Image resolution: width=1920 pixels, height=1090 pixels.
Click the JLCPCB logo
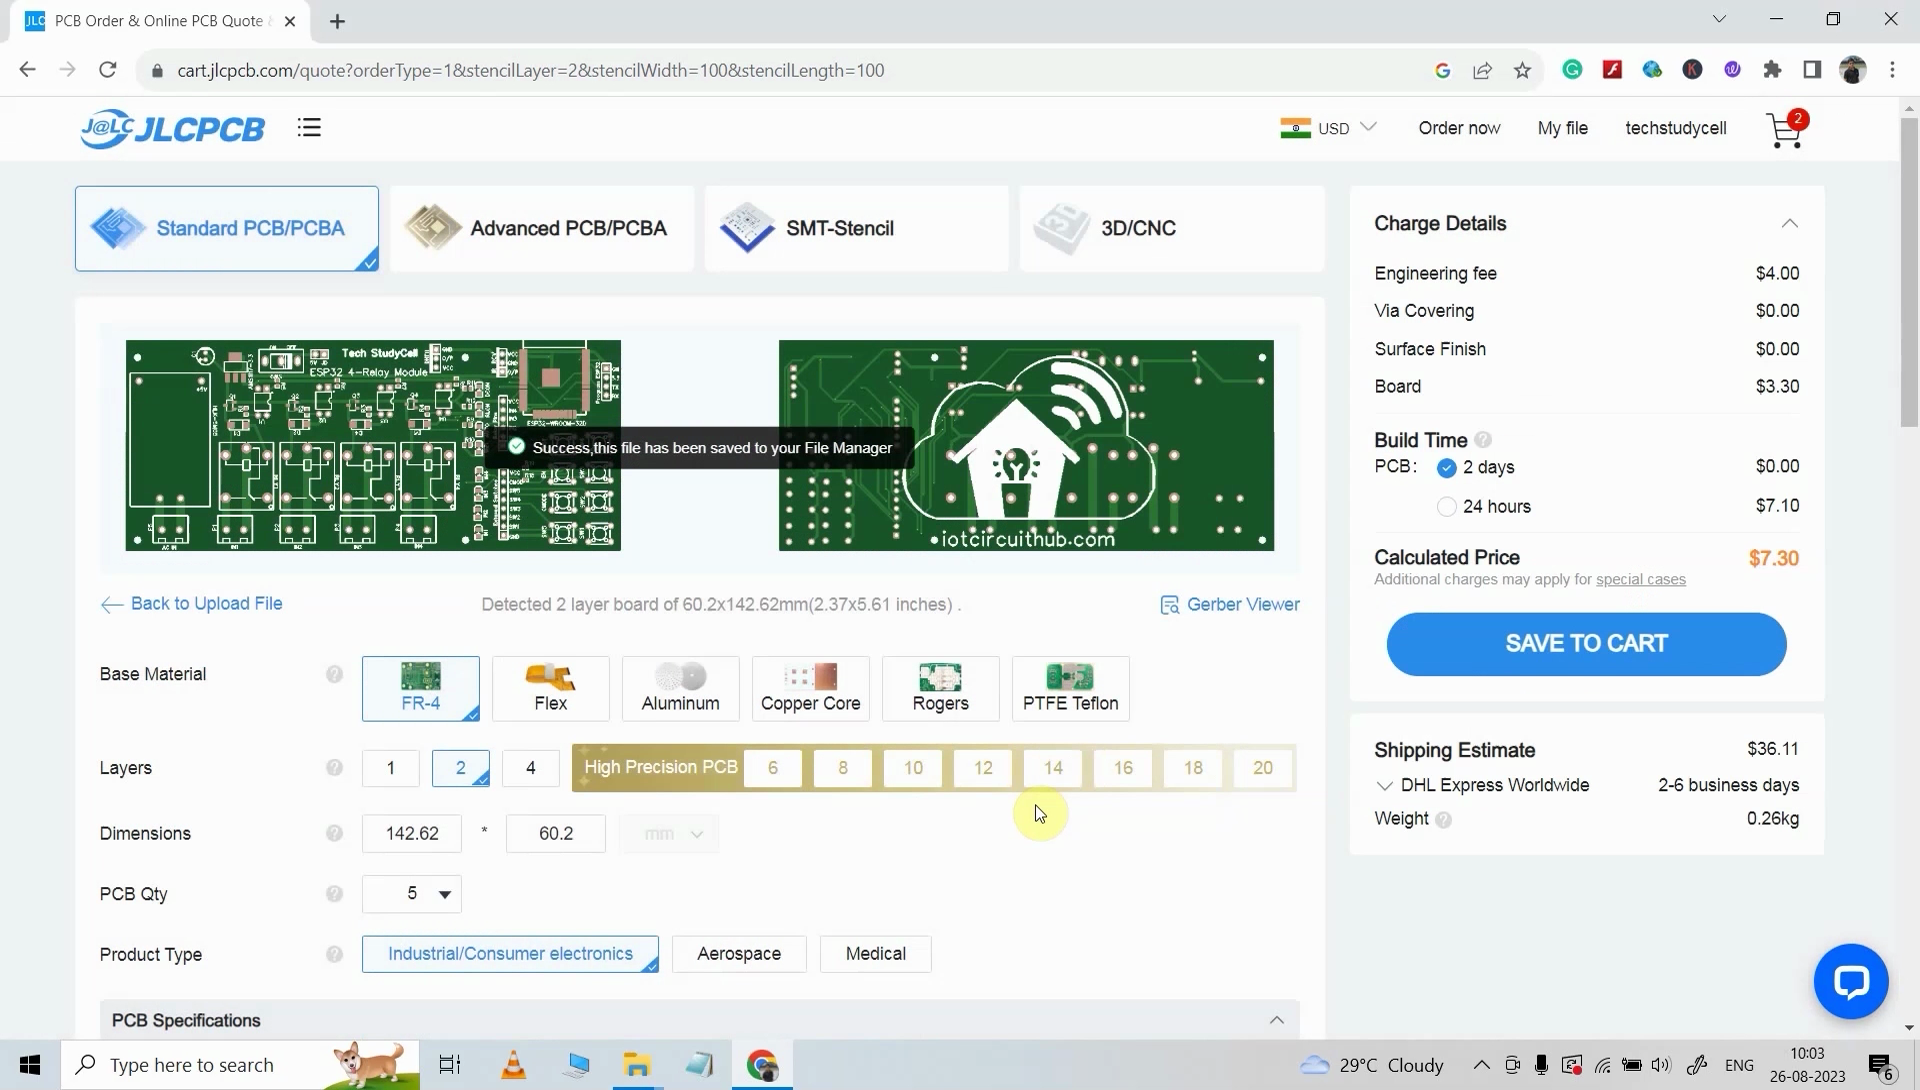tap(171, 128)
